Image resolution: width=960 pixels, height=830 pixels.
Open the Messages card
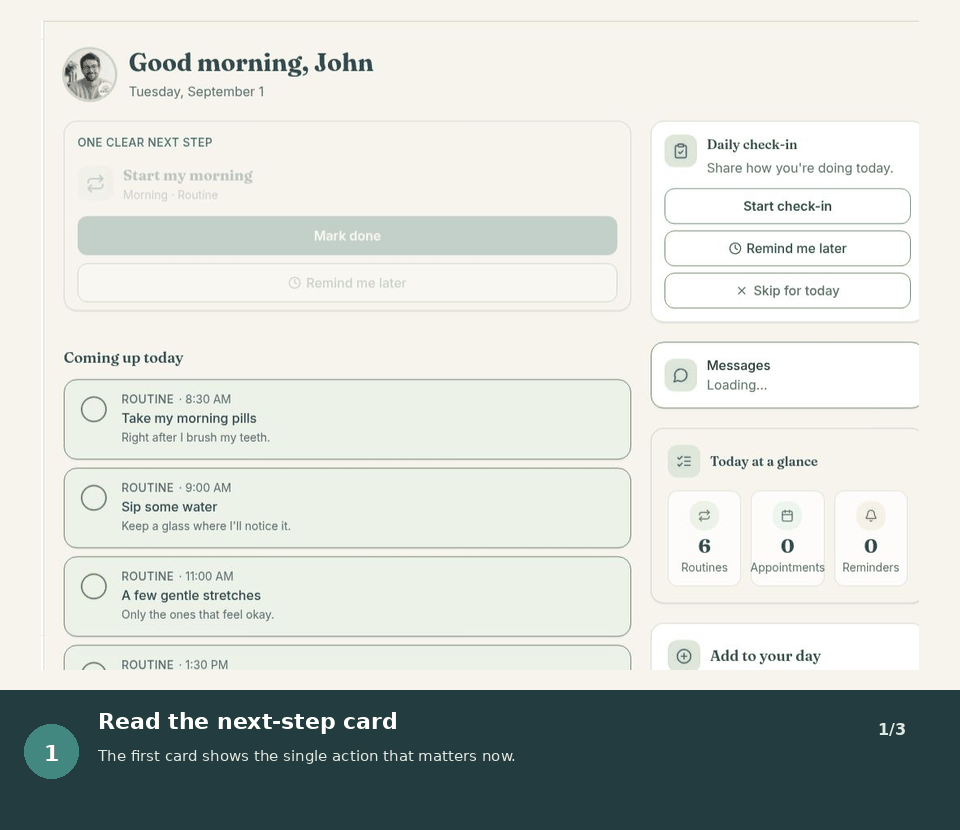coord(786,375)
